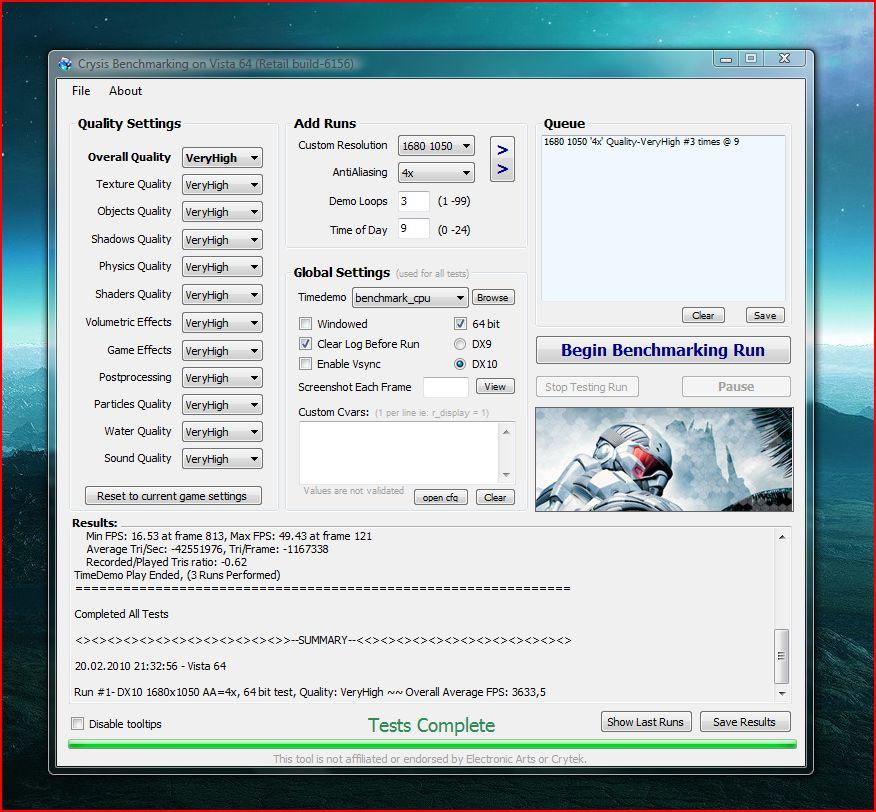This screenshot has height=812, width=876.
Task: Expand the Water Quality dropdown
Action: point(222,431)
